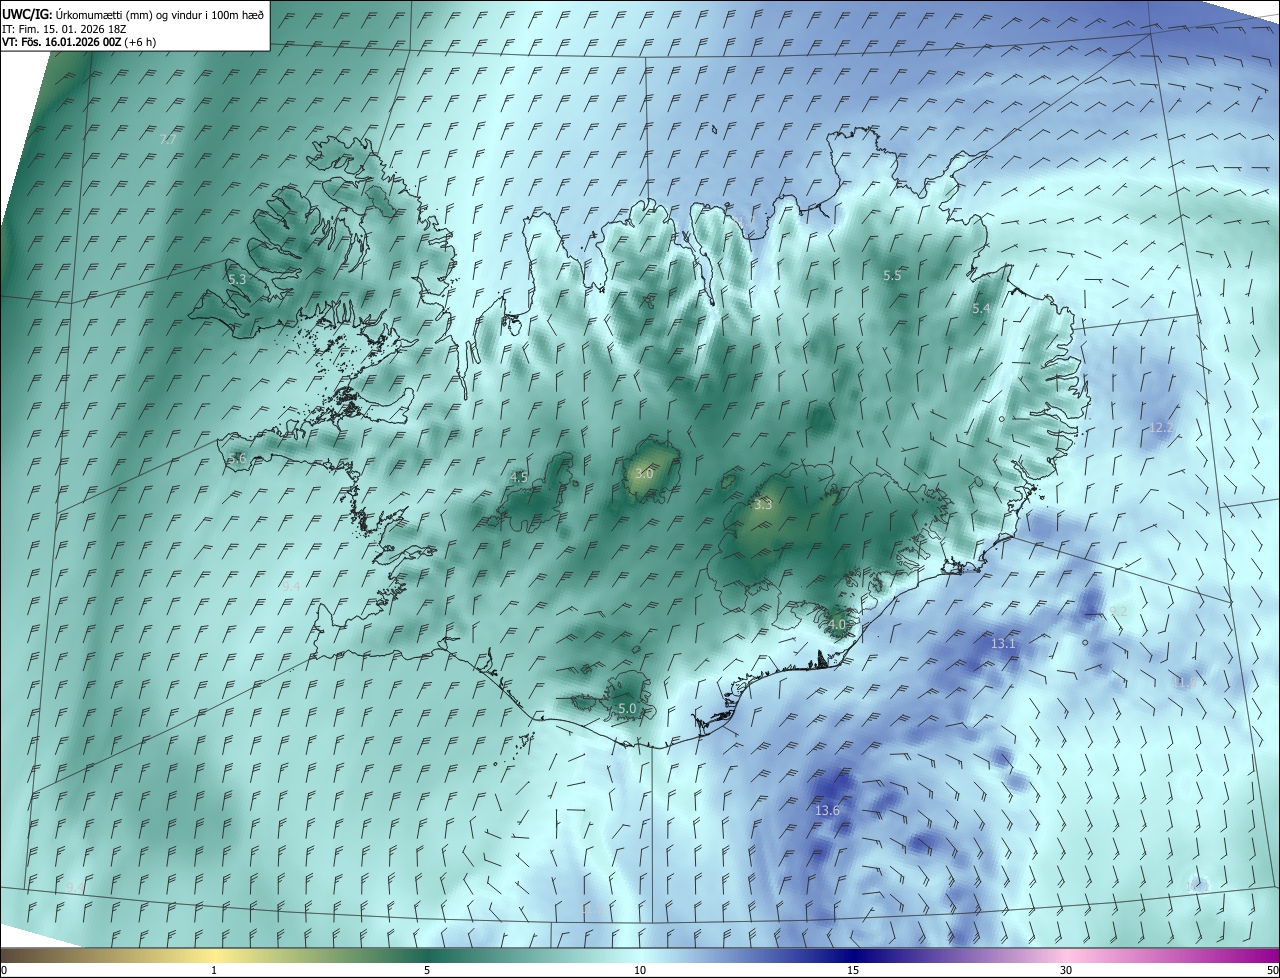Screen dimensions: 1280x978
Task: Click the colorbar tick labeled 5
Action: click(427, 970)
